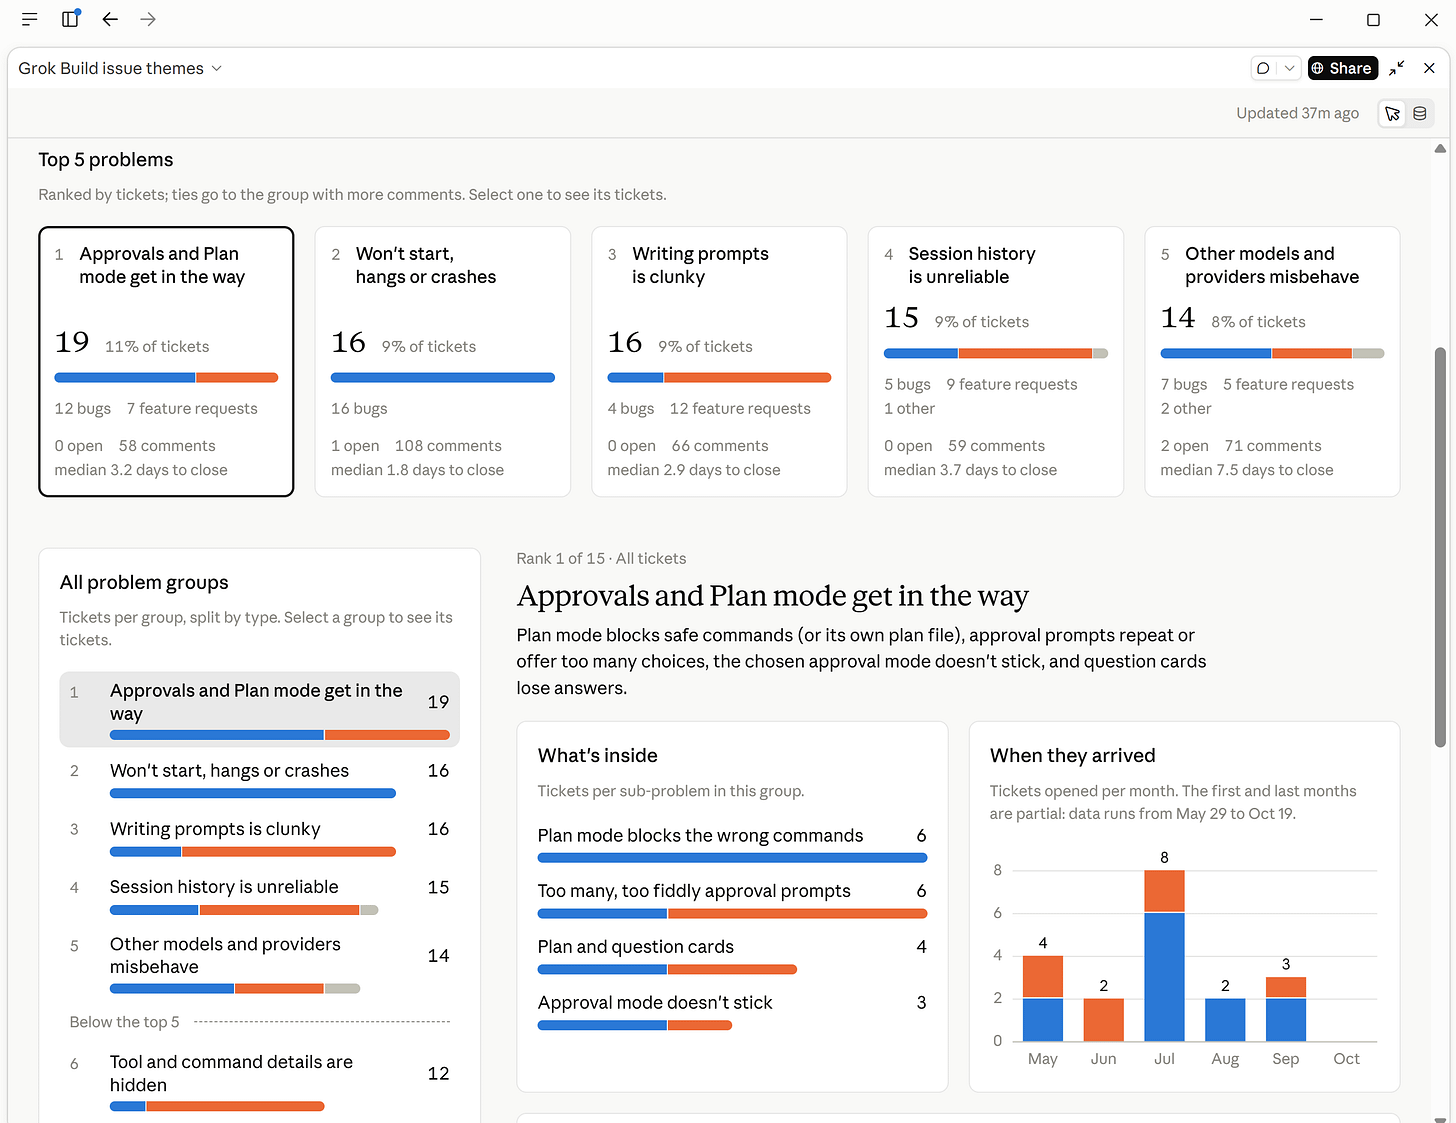Click Plan mode blocks the wrong commands sub-problem
The width and height of the screenshot is (1456, 1123).
pos(732,844)
